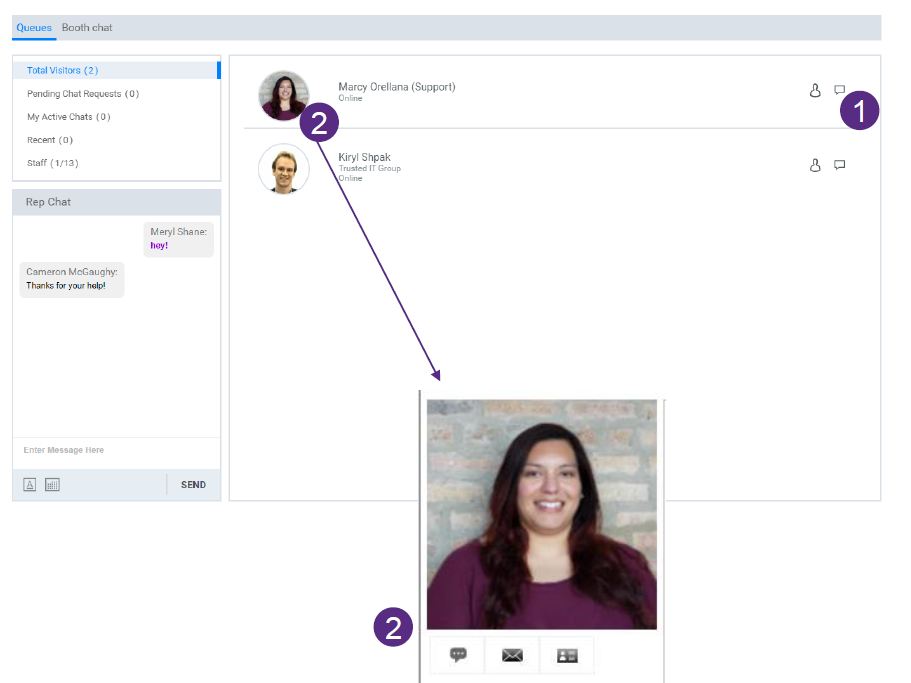Click Kiryl Shpak's avatar
The width and height of the screenshot is (911, 683).
click(284, 169)
